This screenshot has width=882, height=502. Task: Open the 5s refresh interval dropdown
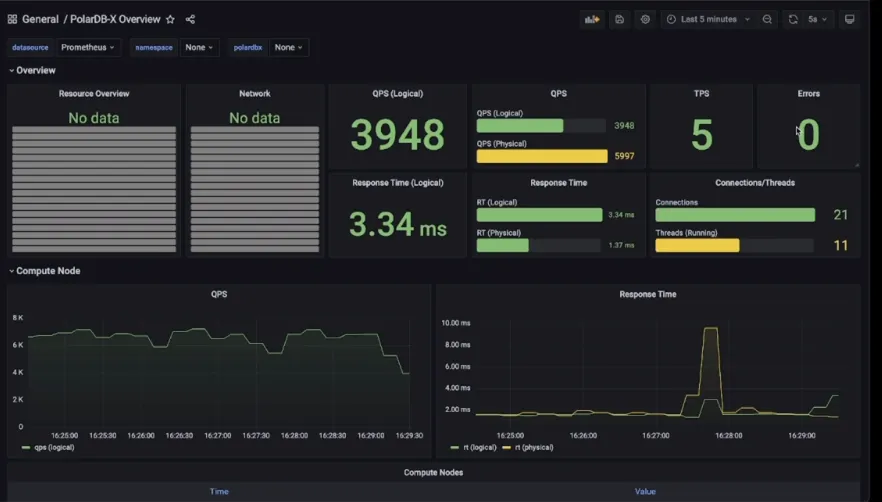point(817,19)
